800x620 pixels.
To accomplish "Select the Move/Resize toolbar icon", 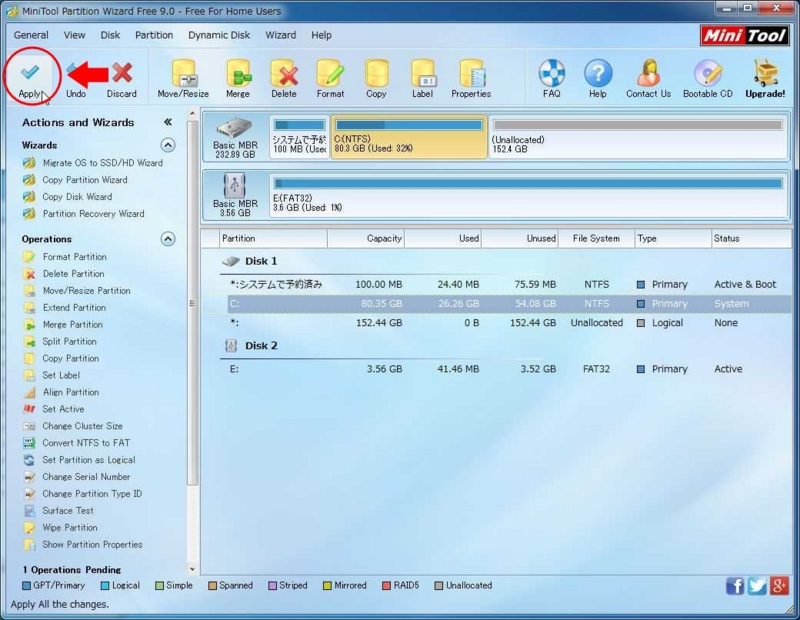I will click(x=183, y=73).
